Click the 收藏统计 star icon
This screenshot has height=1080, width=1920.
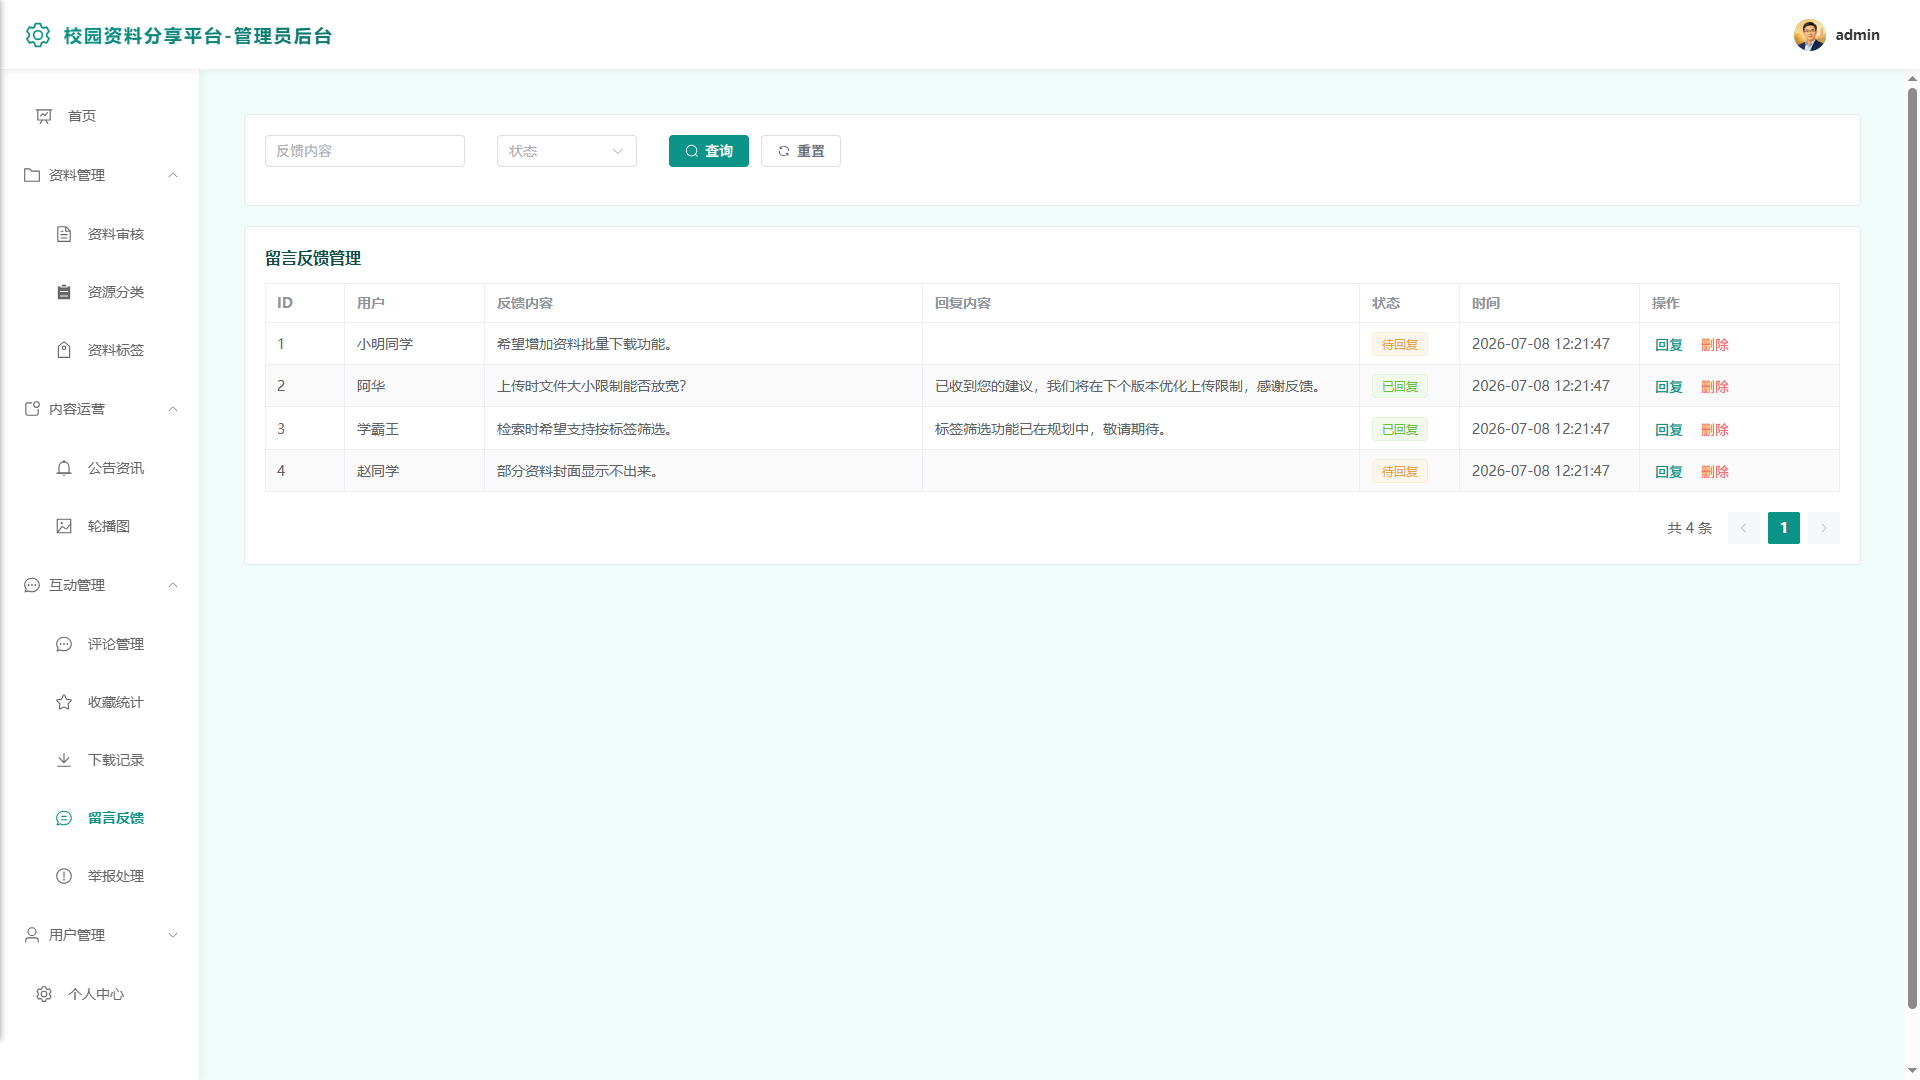[x=64, y=702]
